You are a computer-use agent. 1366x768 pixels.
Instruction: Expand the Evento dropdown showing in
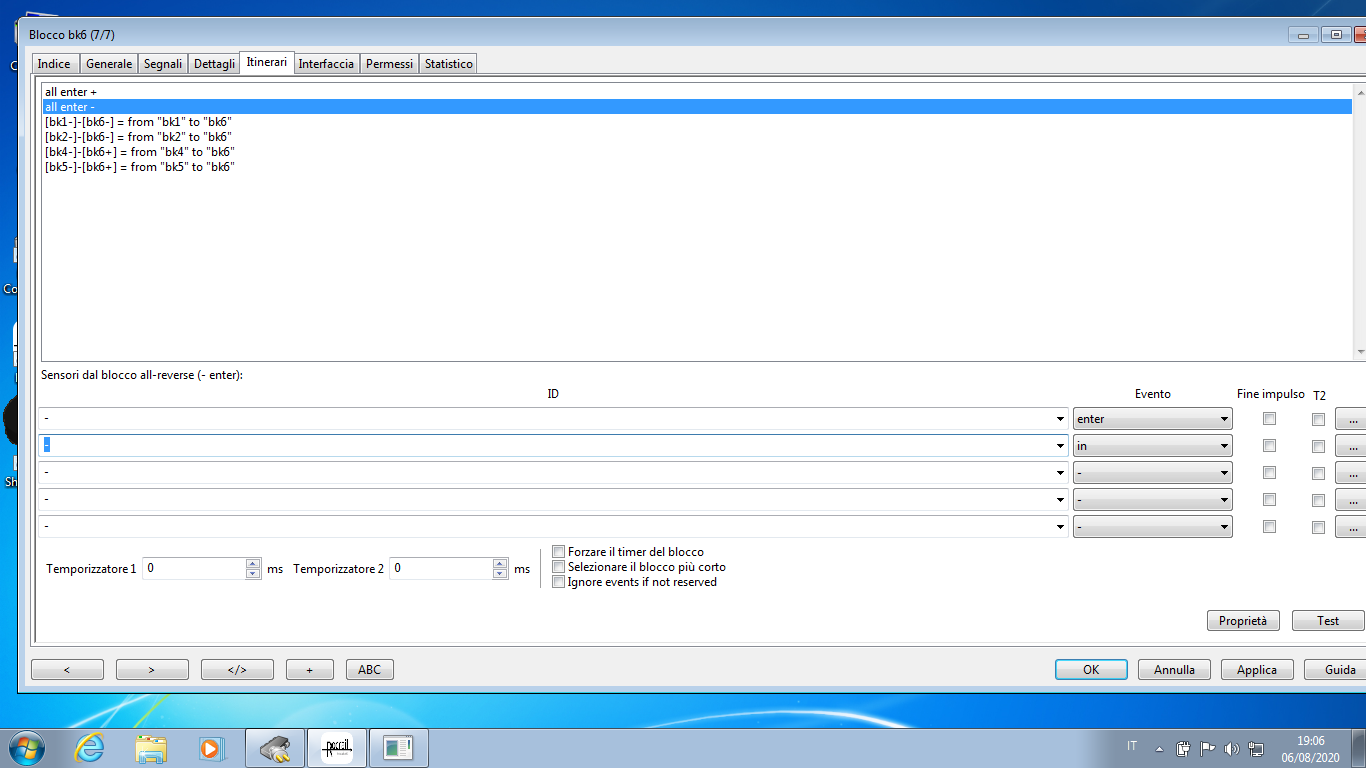(1152, 446)
